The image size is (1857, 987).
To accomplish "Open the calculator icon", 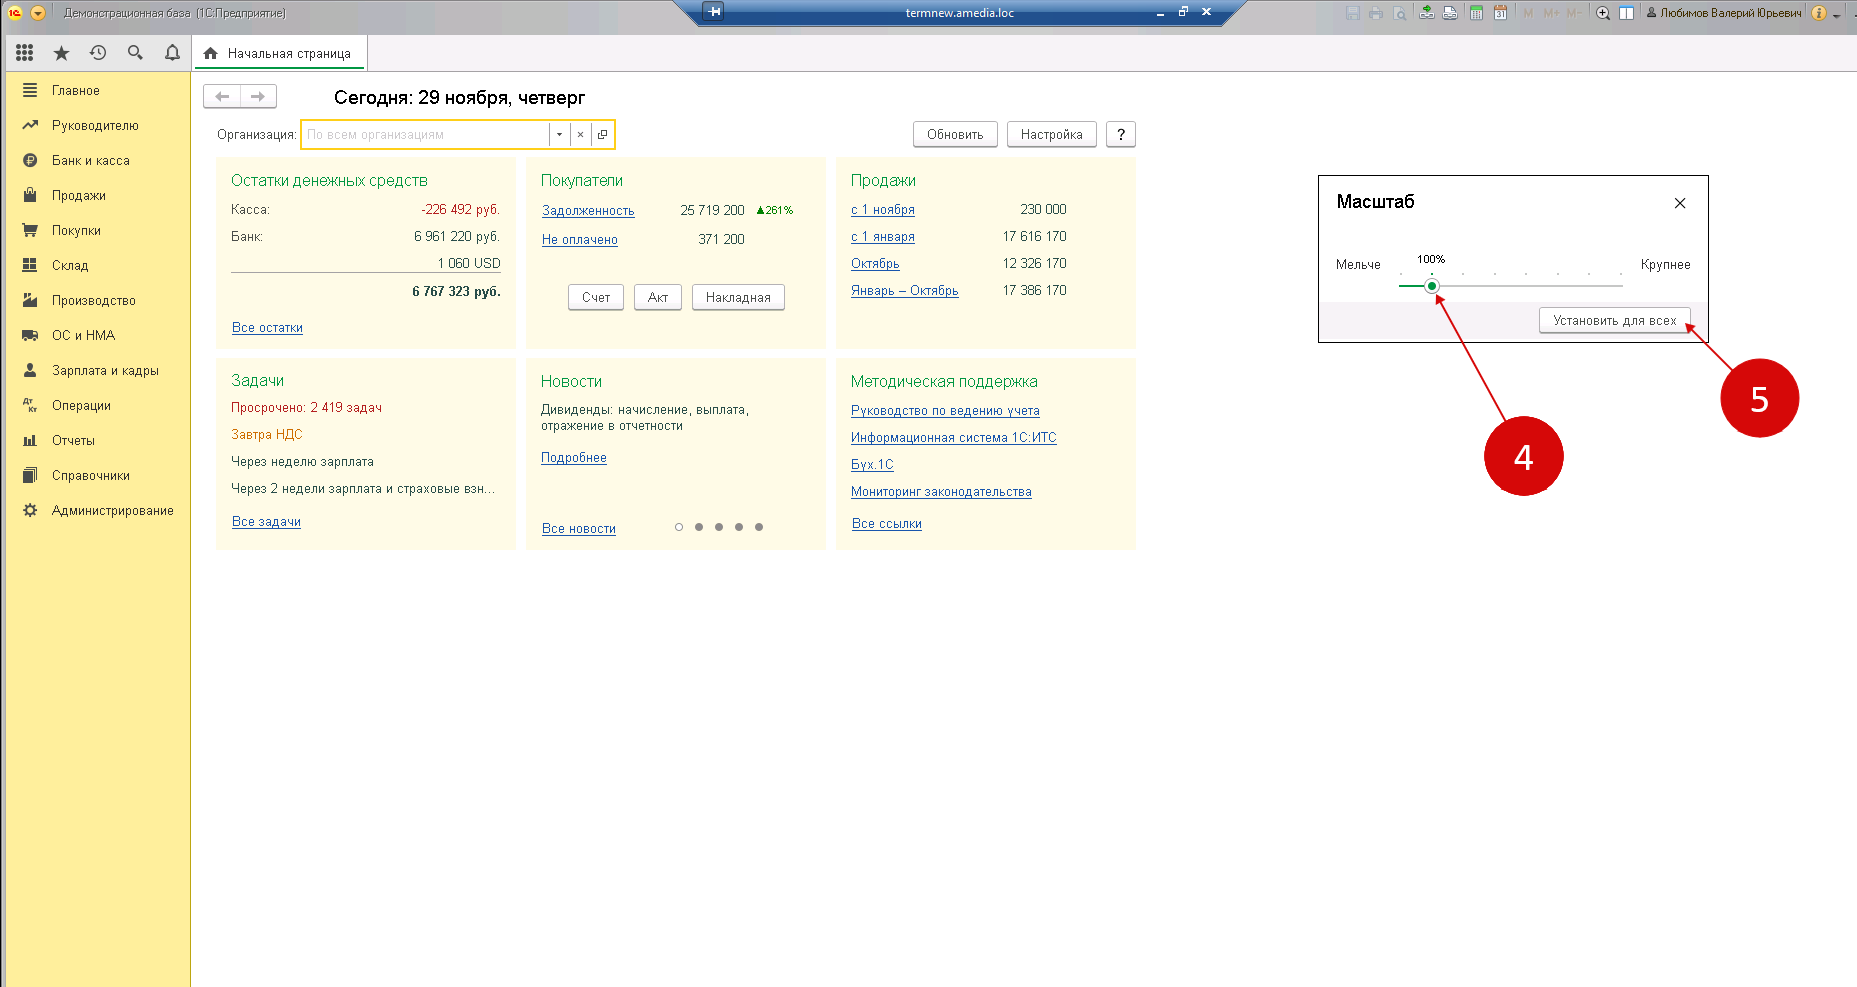I will tap(1476, 13).
